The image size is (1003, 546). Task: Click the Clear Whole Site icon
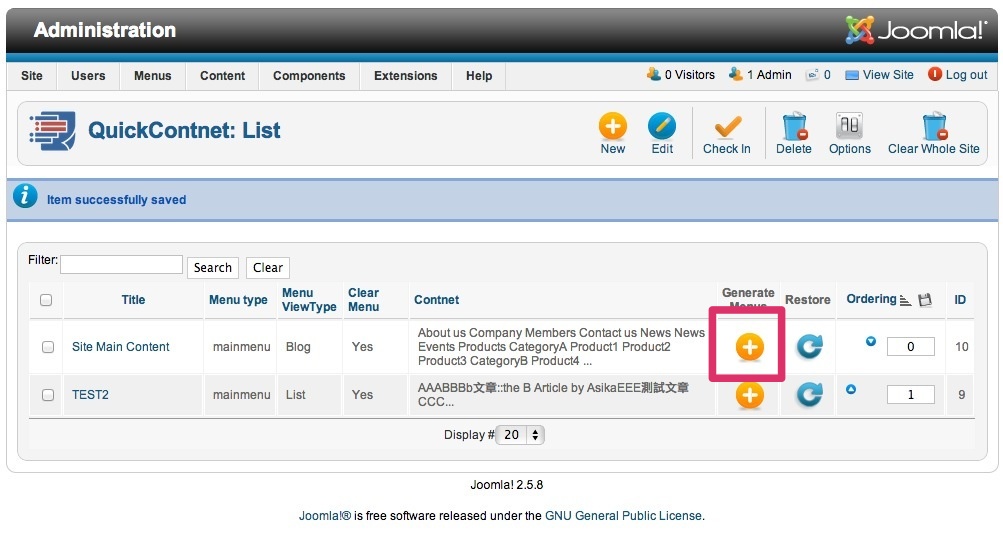(934, 127)
